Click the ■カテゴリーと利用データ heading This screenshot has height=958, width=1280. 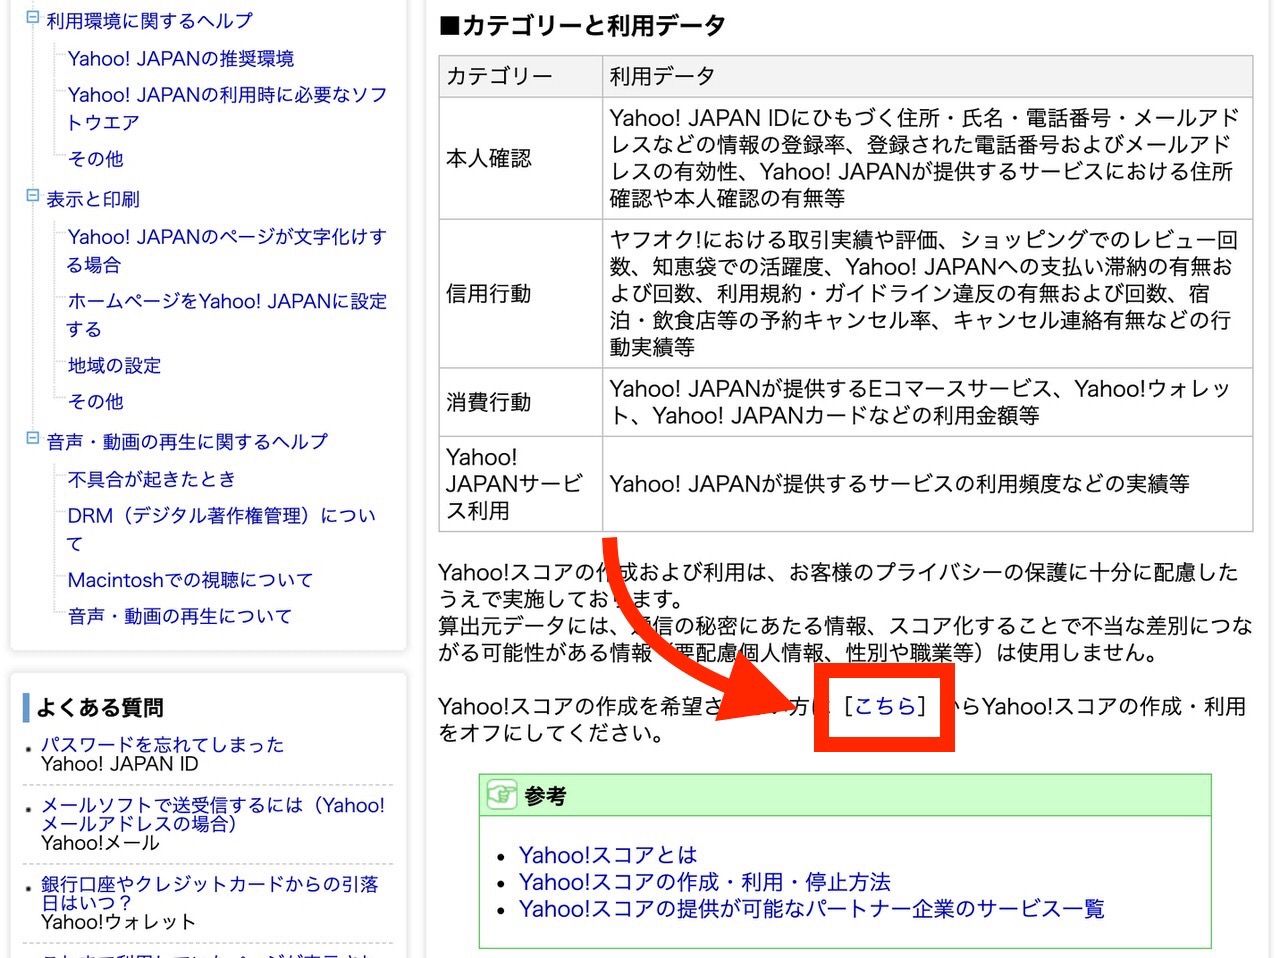coord(582,25)
